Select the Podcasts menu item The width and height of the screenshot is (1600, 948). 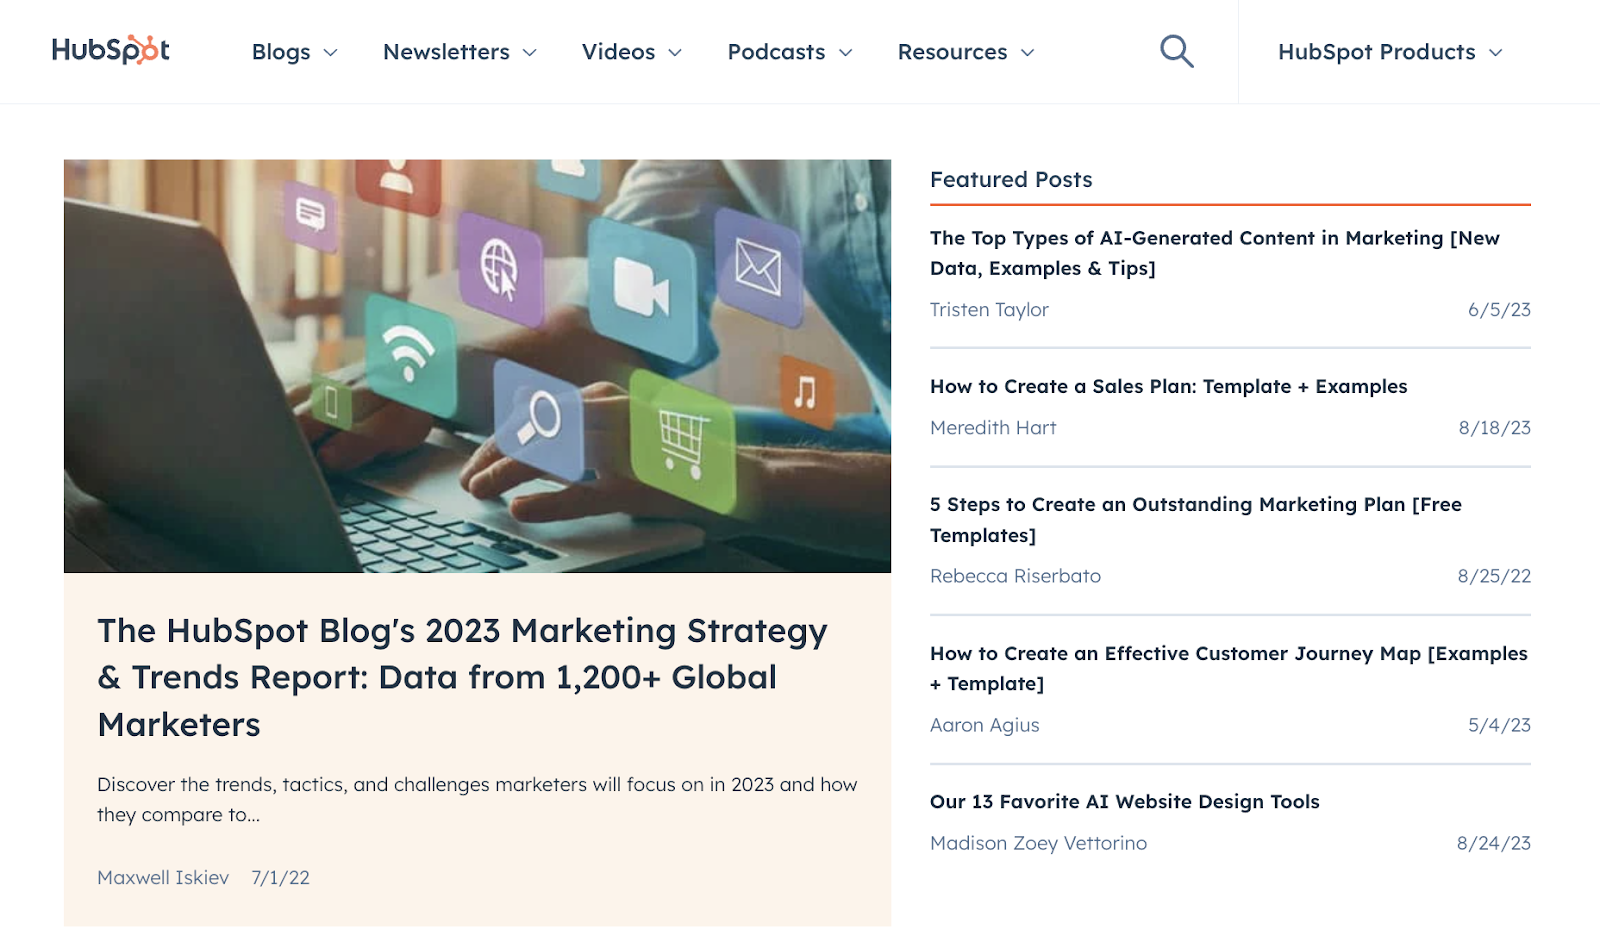(777, 52)
